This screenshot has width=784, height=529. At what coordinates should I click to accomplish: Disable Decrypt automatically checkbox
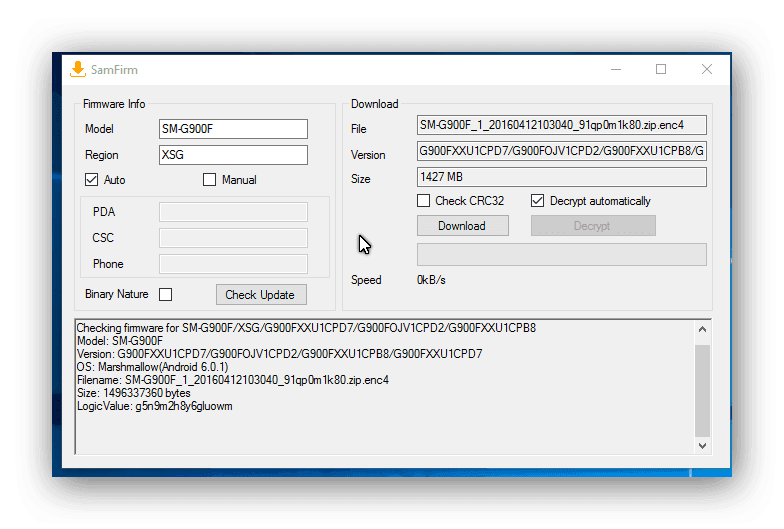coord(538,200)
